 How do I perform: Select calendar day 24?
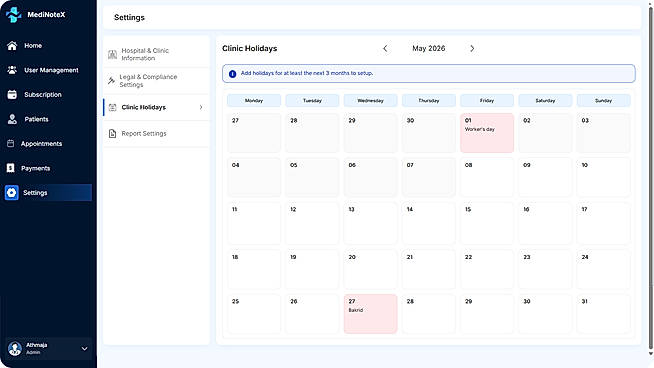(x=603, y=269)
